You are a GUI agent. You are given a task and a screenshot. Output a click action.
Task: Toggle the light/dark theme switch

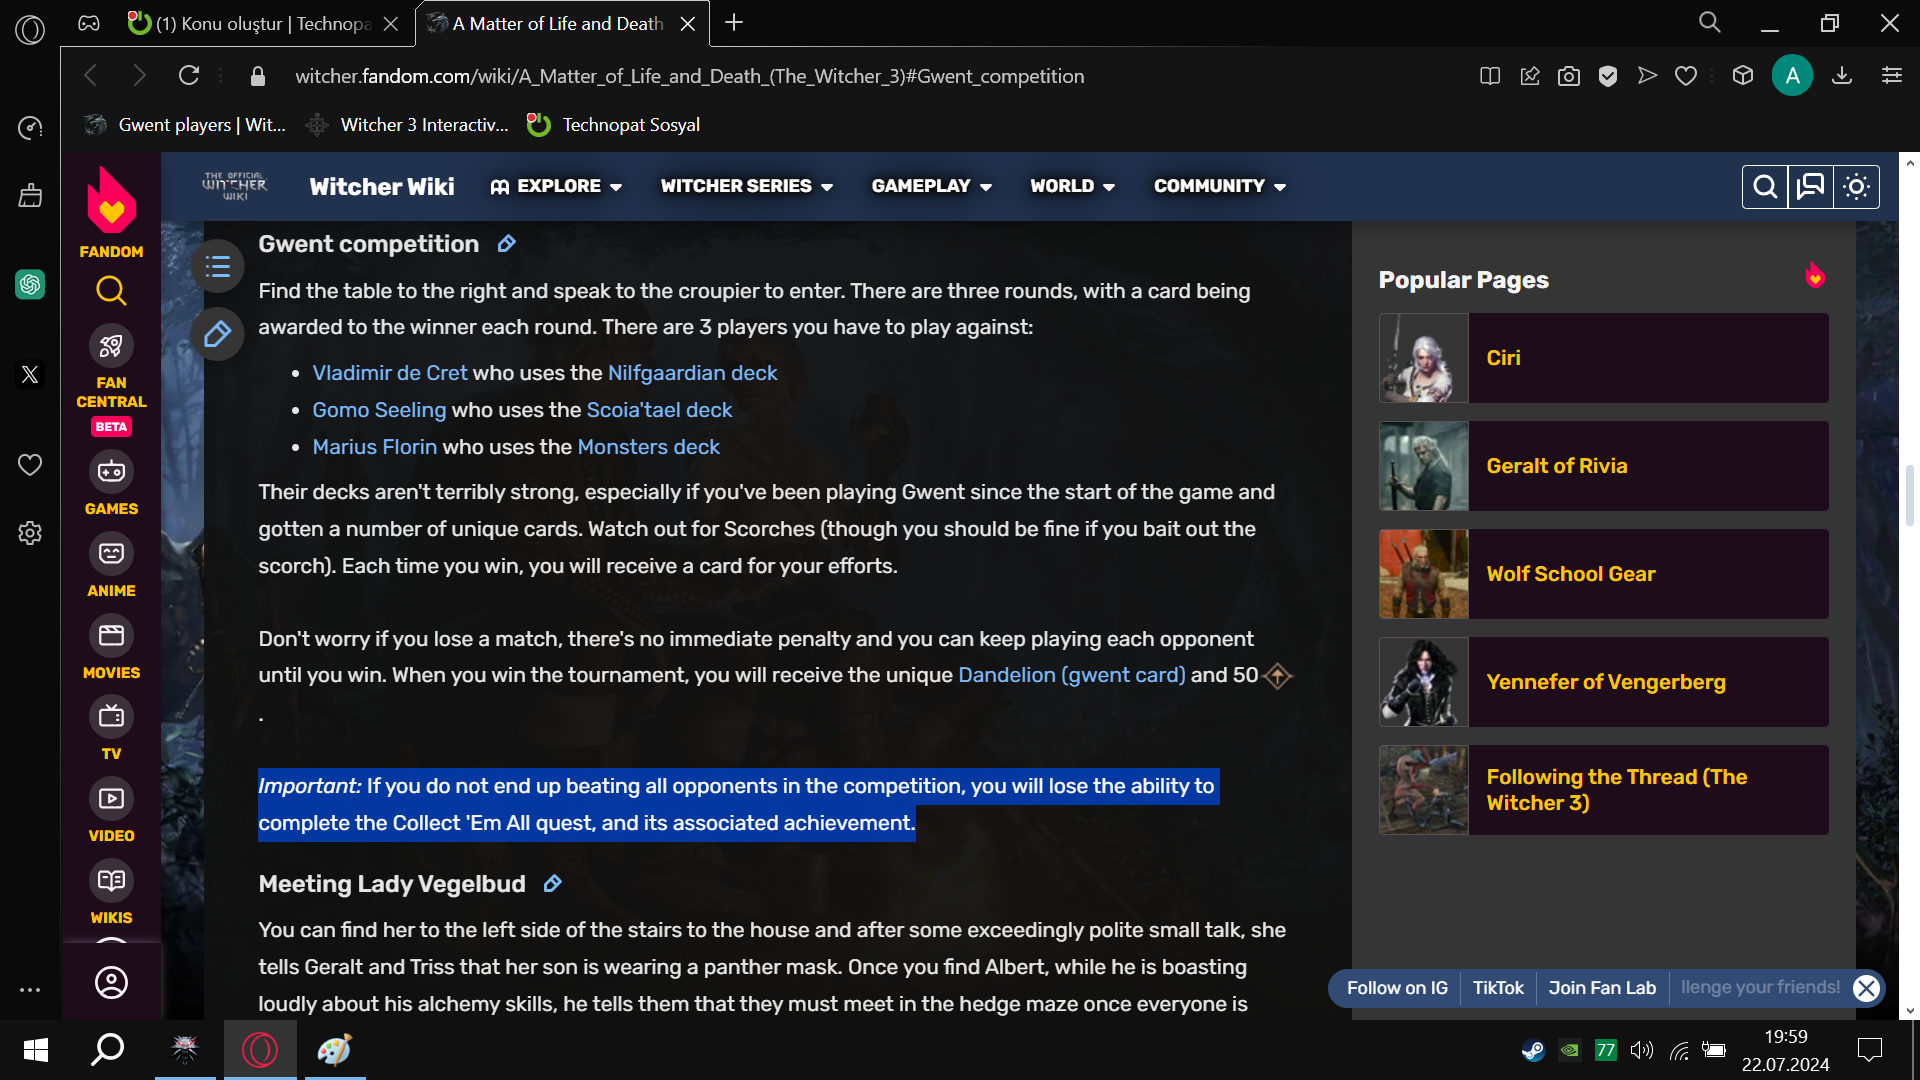click(1856, 187)
